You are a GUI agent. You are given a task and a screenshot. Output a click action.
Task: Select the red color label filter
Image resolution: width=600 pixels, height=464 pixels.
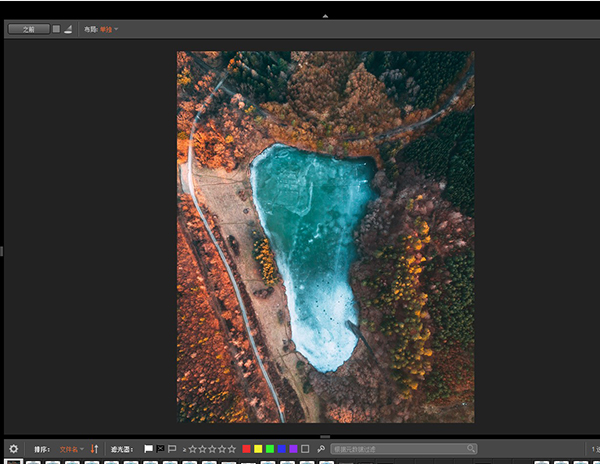pos(247,449)
